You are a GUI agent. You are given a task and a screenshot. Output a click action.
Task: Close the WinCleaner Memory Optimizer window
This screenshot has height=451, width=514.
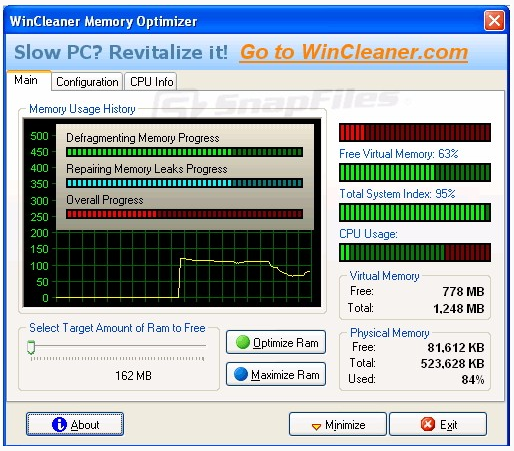tap(494, 21)
